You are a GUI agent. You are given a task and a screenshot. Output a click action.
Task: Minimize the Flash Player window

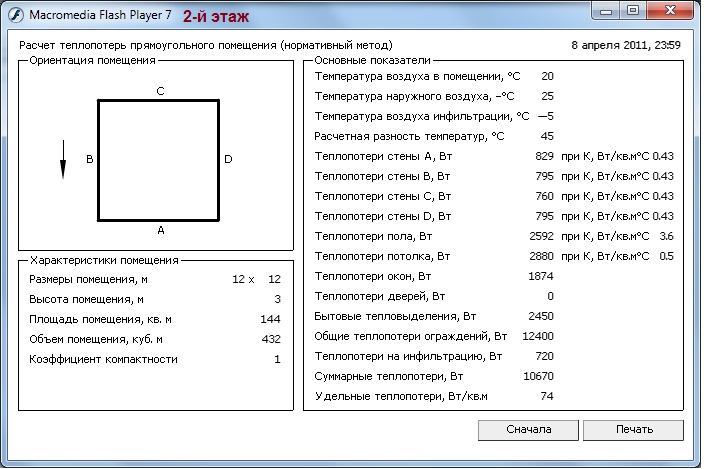point(605,11)
